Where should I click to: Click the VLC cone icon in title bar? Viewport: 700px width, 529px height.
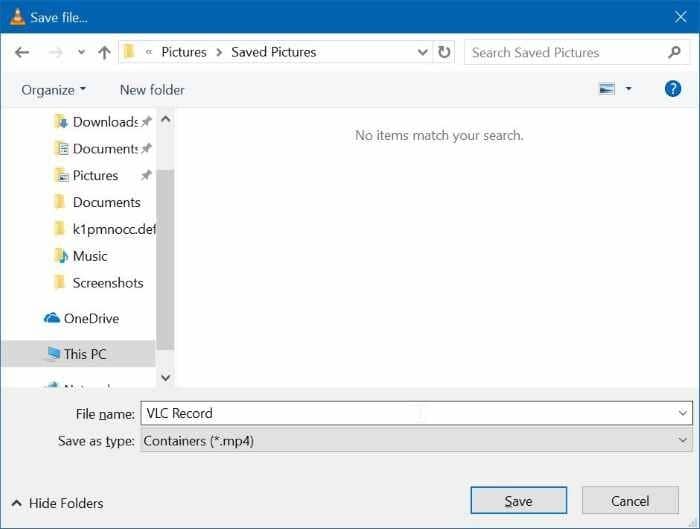point(17,17)
